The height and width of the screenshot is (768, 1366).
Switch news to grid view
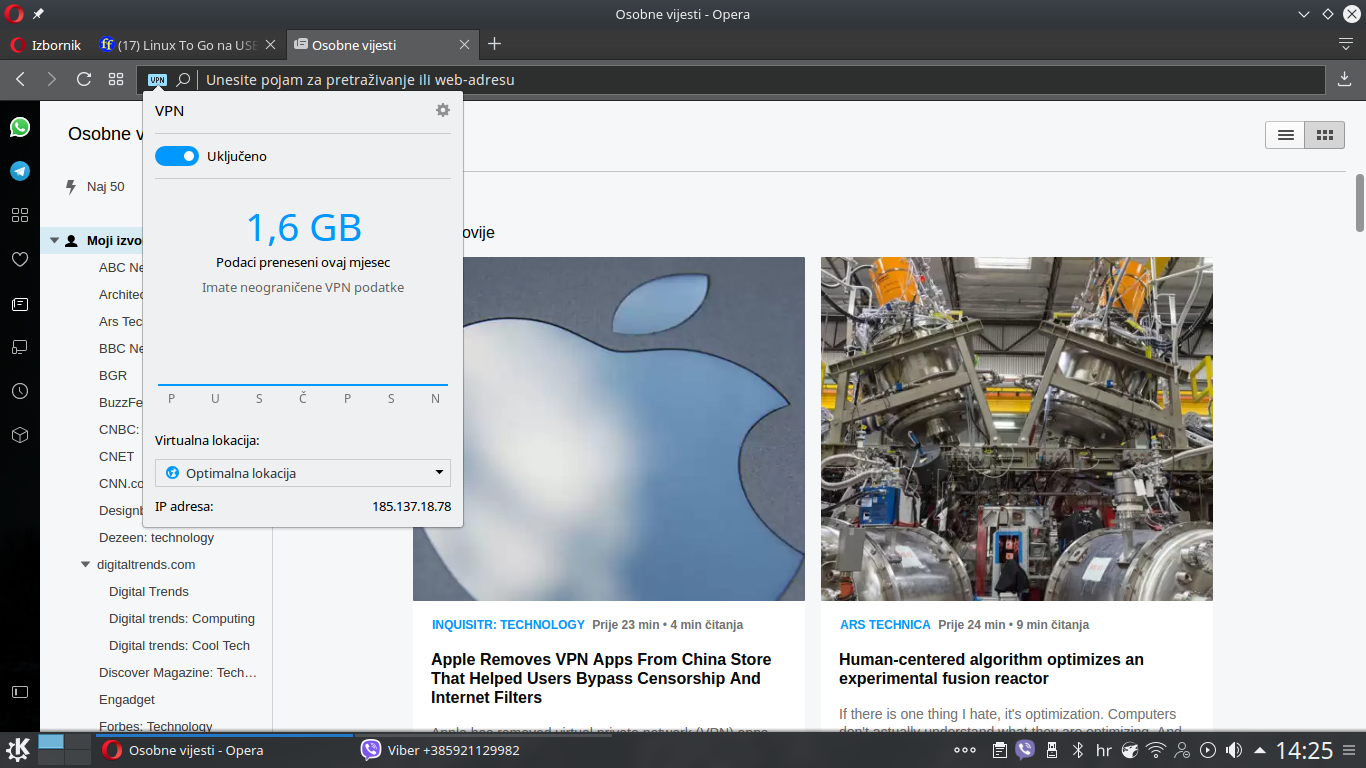pos(1324,135)
